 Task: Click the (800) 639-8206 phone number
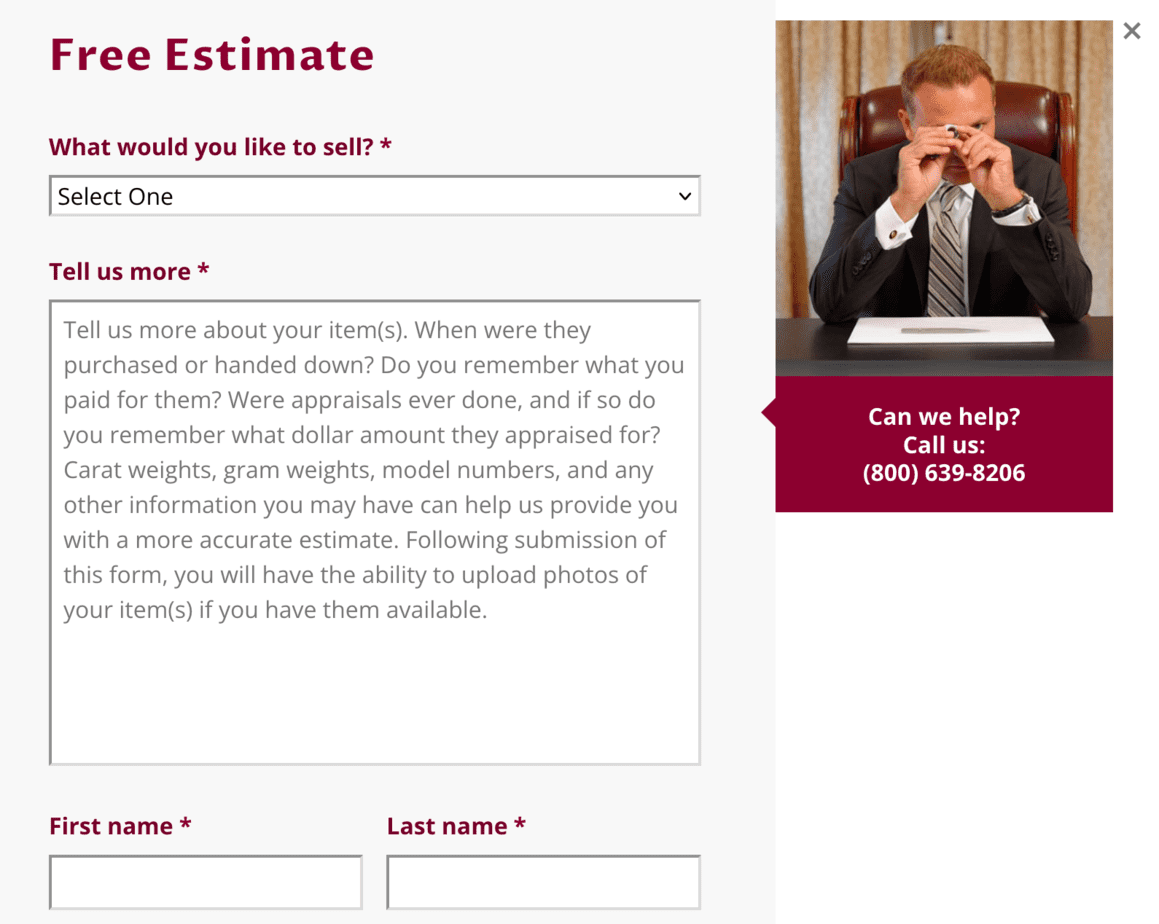click(944, 473)
